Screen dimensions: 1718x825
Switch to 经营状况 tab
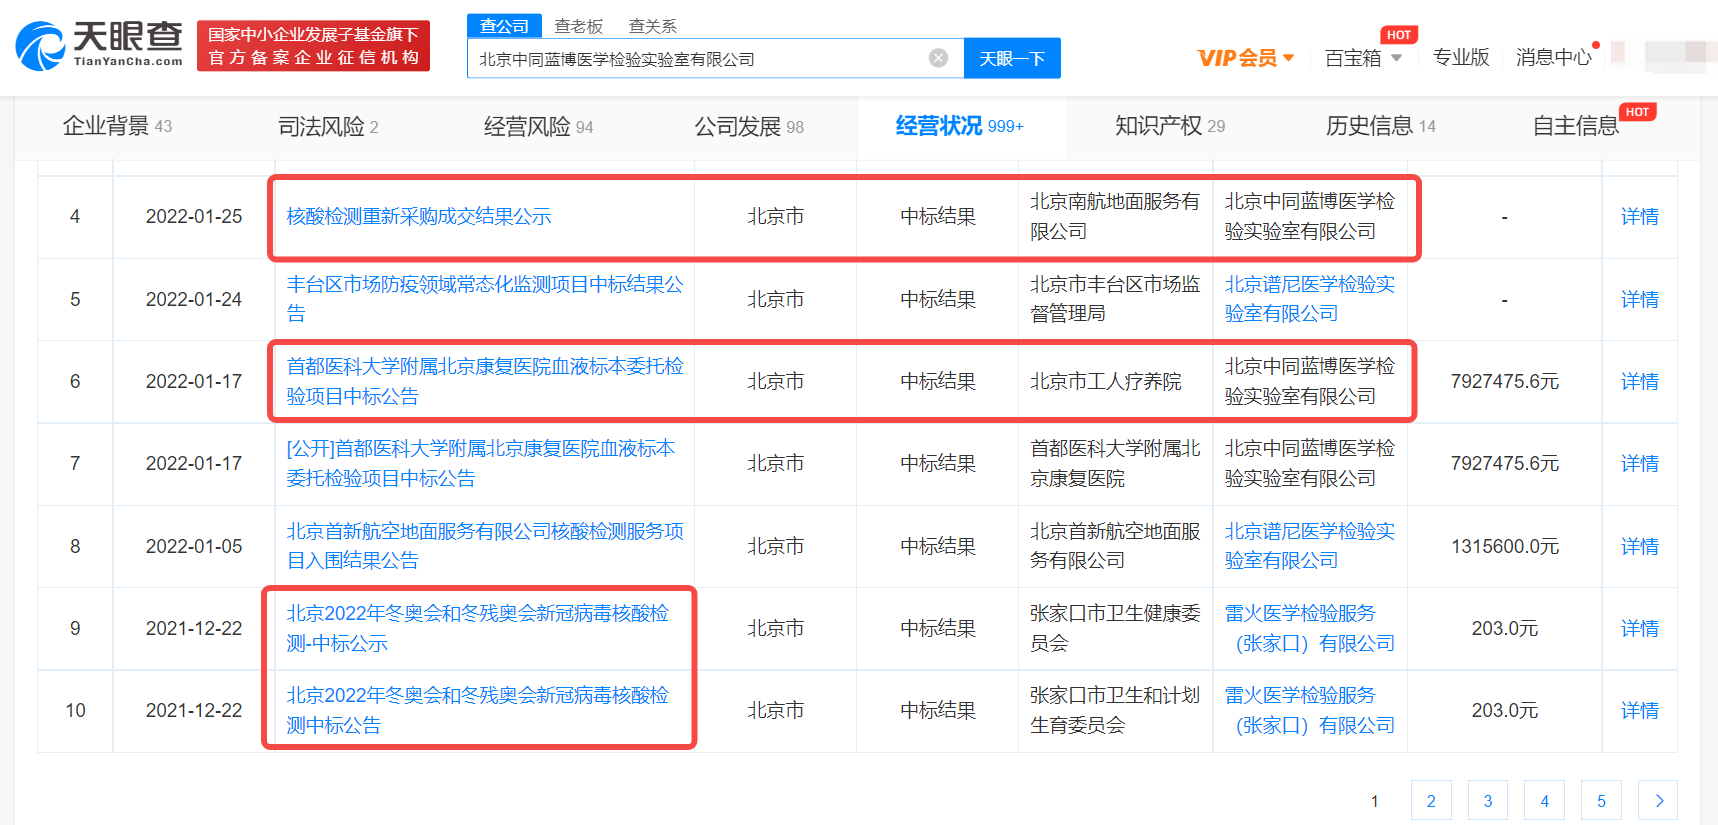tap(959, 126)
